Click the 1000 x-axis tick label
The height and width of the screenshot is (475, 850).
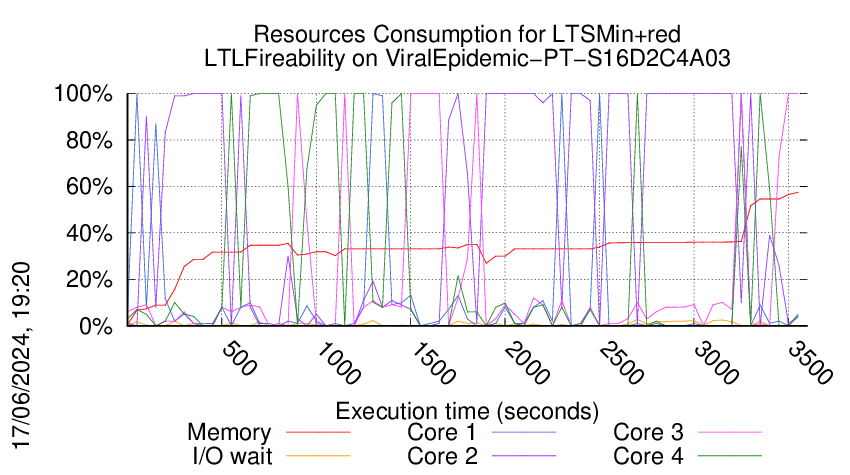click(x=337, y=363)
